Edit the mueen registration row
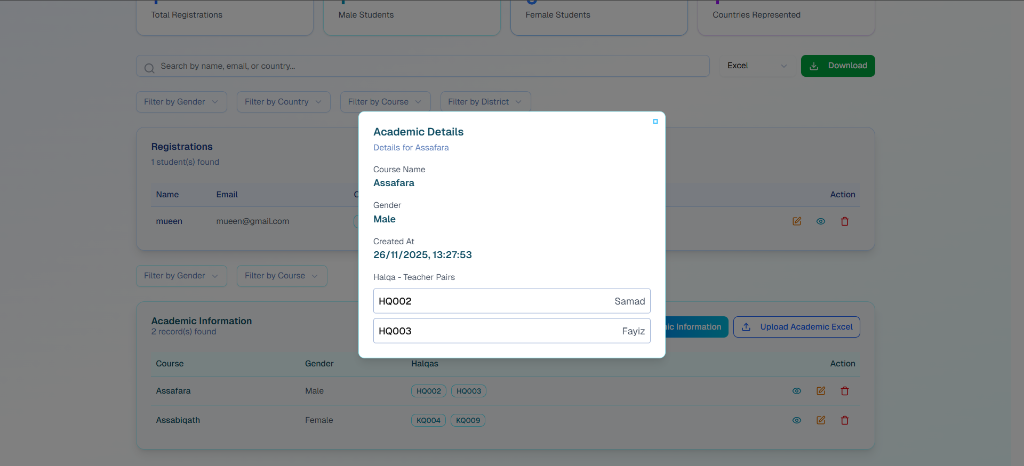The height and width of the screenshot is (466, 1024). [x=797, y=221]
